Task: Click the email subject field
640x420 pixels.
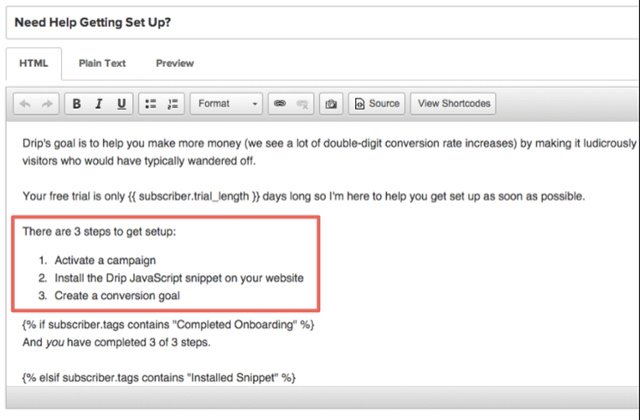Action: click(x=323, y=22)
